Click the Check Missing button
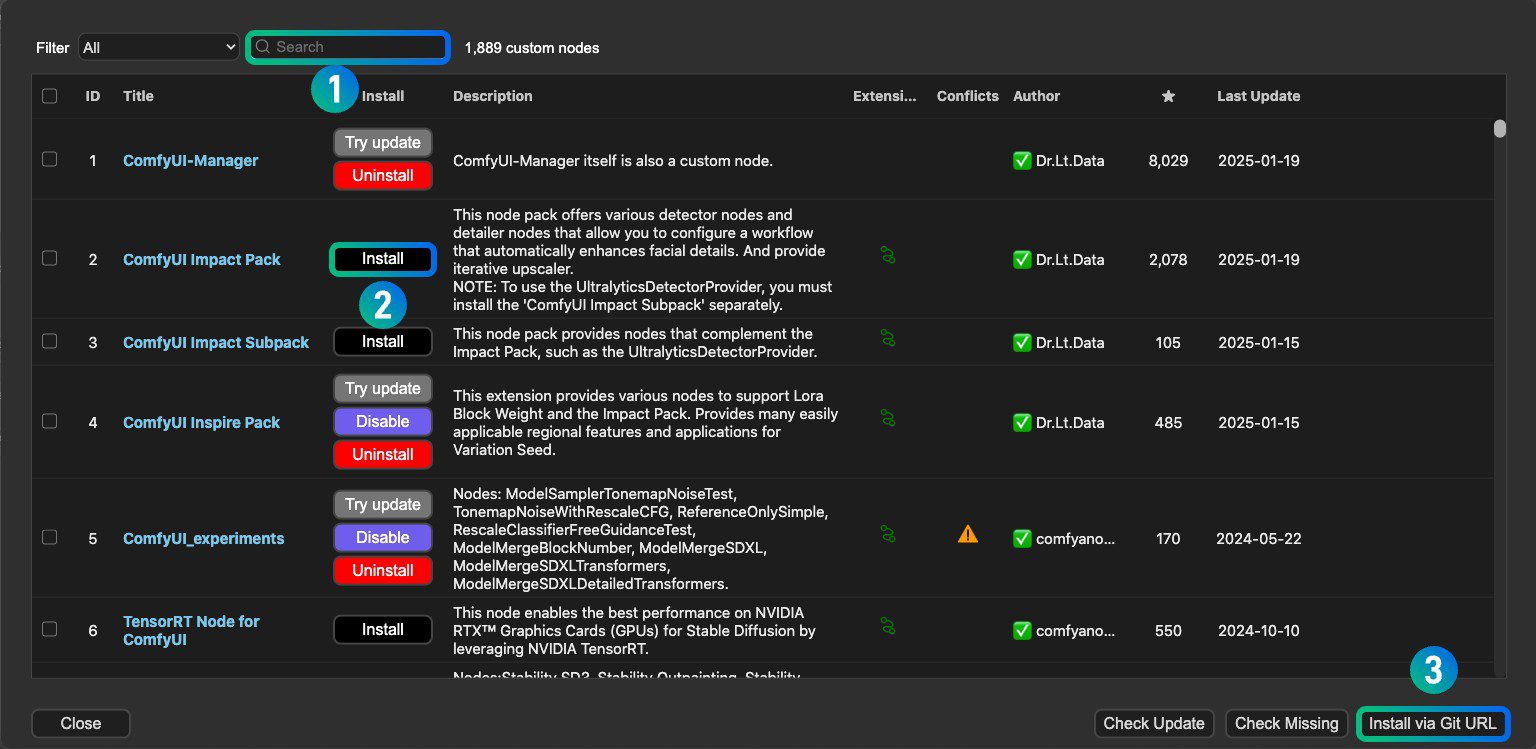 coord(1286,723)
